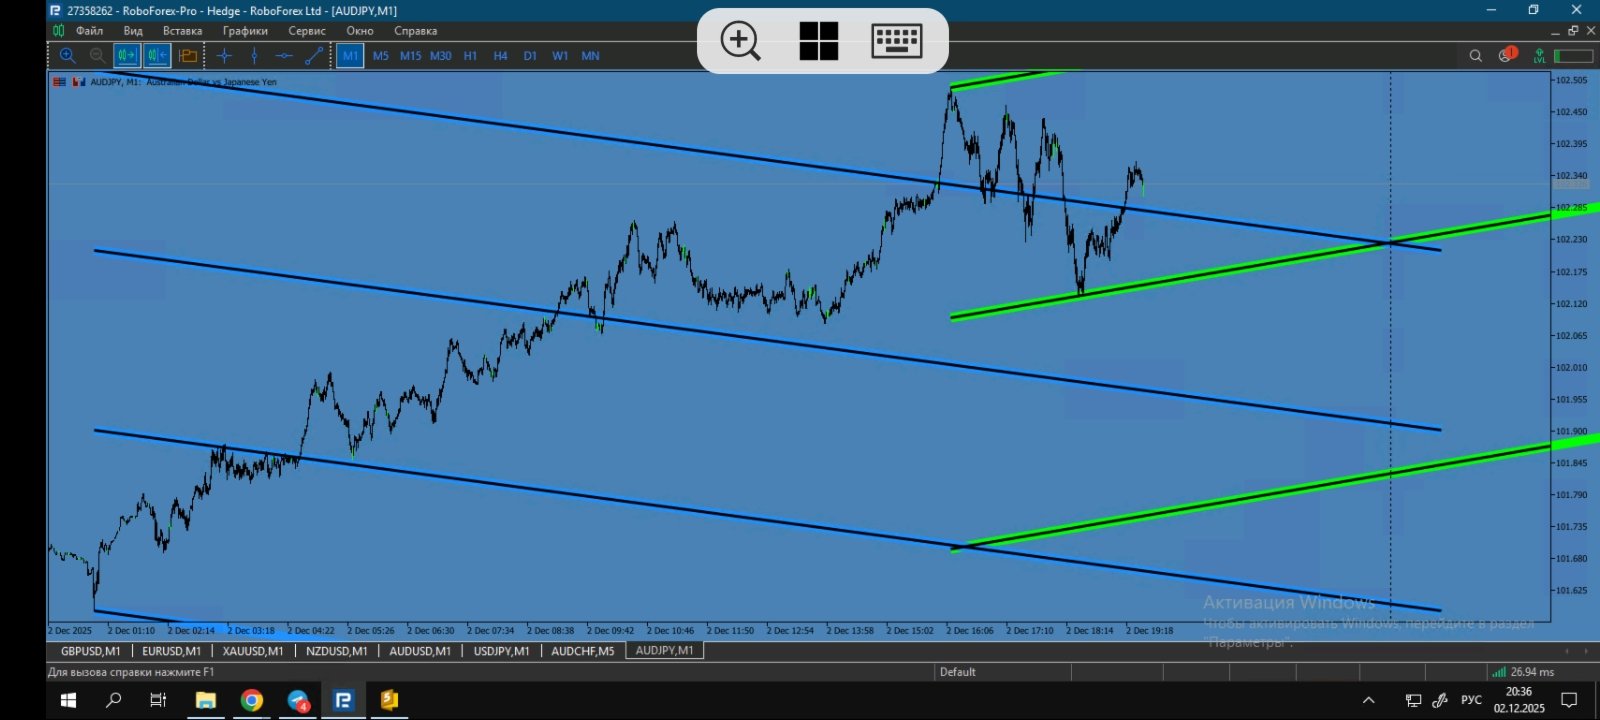
Task: Open the account icon with red notification
Action: 1507,55
